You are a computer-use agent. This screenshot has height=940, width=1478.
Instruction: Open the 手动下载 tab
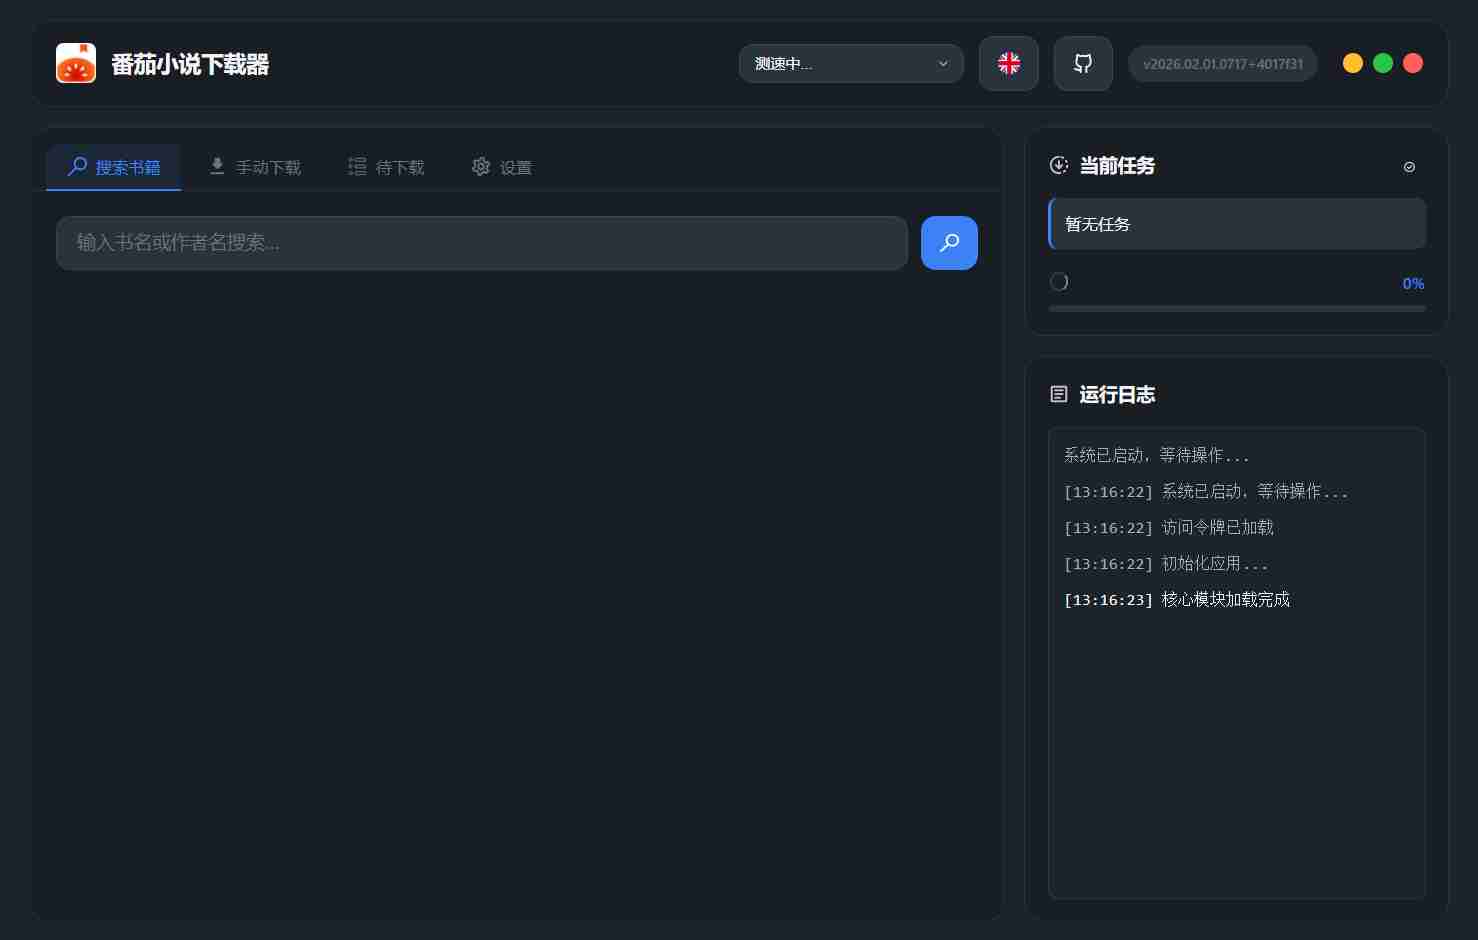click(255, 167)
